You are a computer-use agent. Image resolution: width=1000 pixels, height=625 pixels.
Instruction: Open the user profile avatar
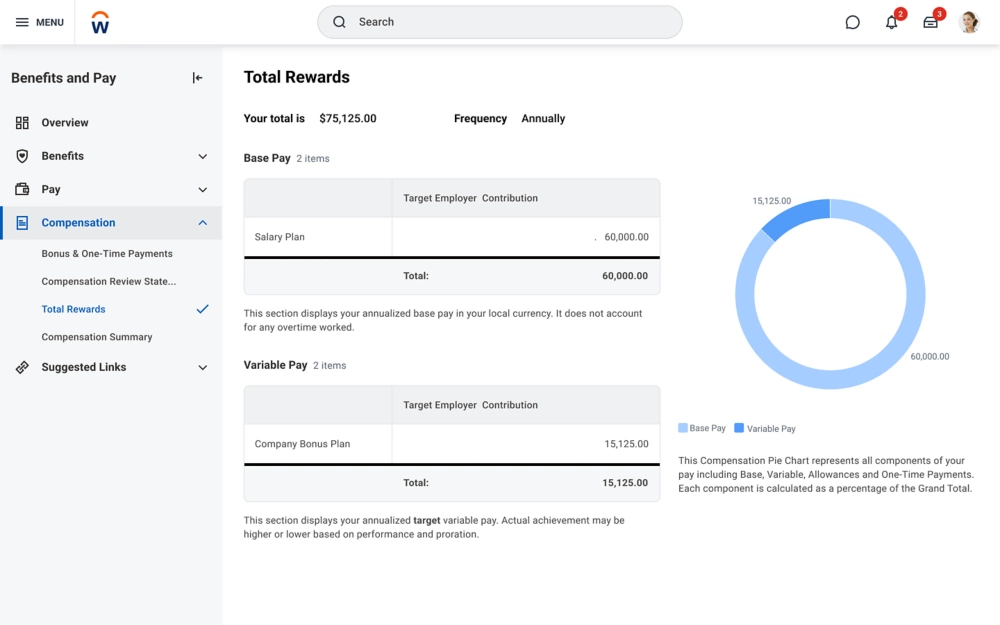968,22
